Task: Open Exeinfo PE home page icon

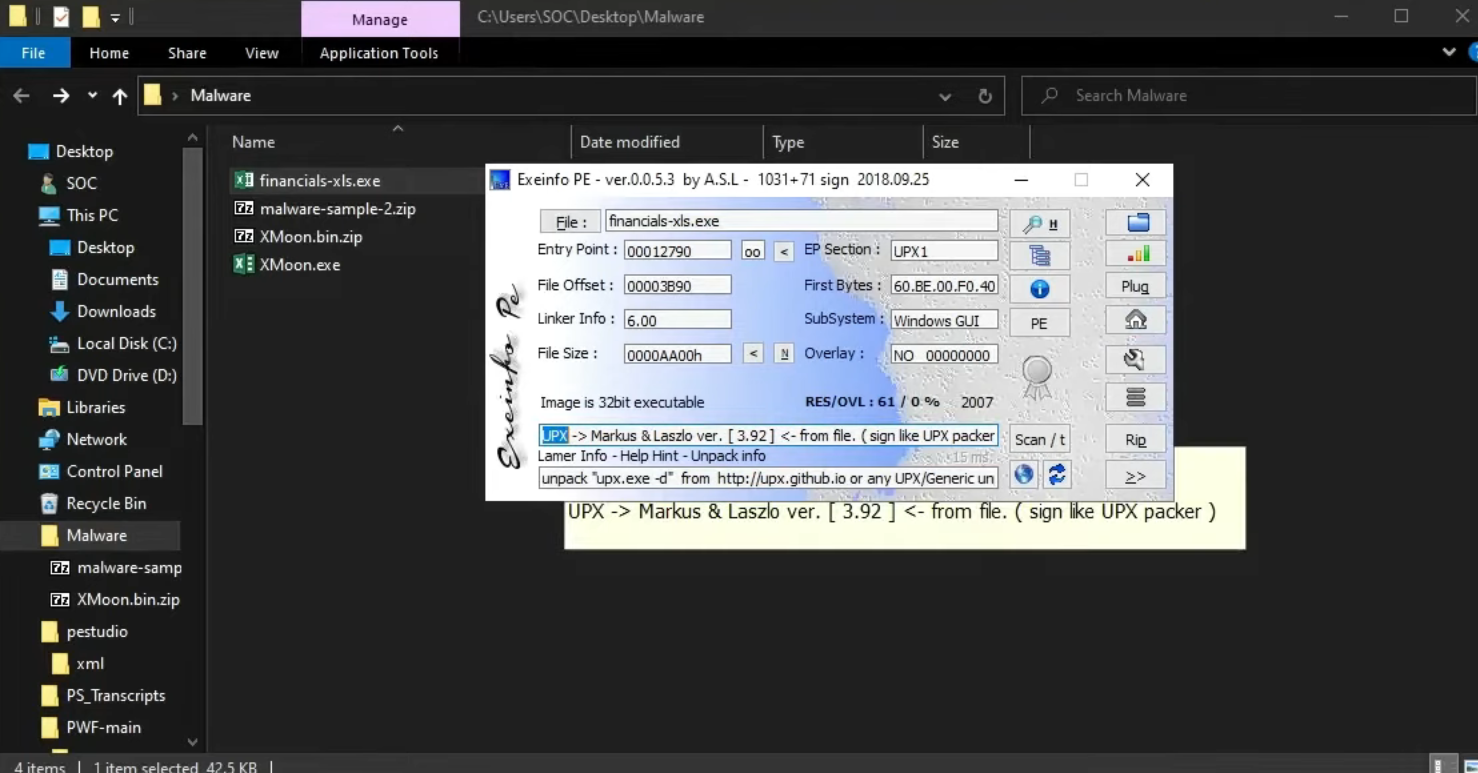Action: coord(1135,320)
